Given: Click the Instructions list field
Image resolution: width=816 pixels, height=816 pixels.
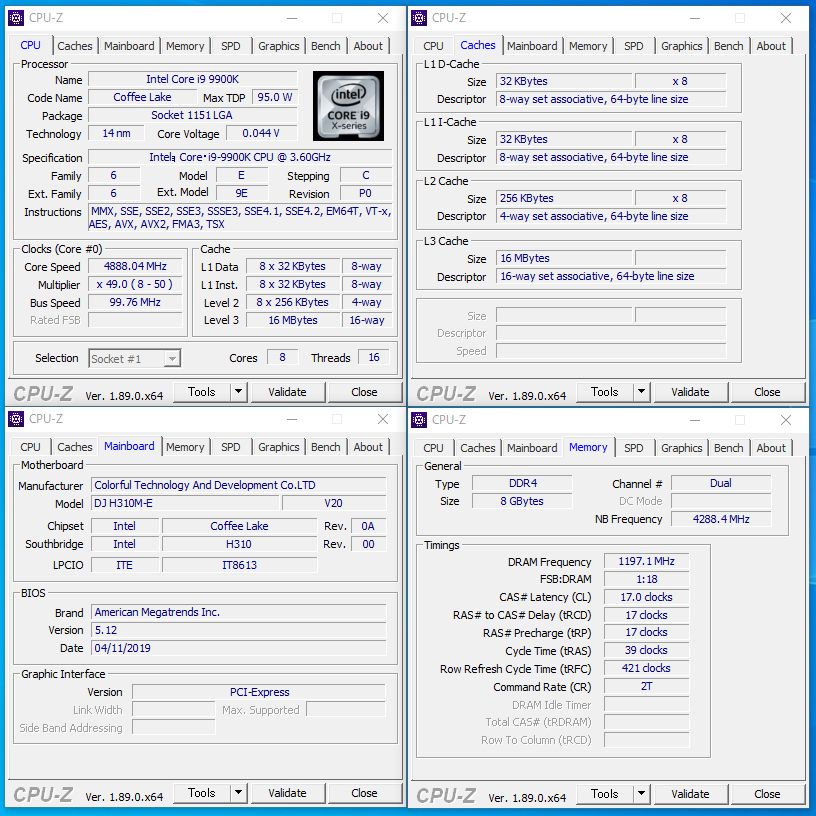Looking at the screenshot, I should (240, 218).
